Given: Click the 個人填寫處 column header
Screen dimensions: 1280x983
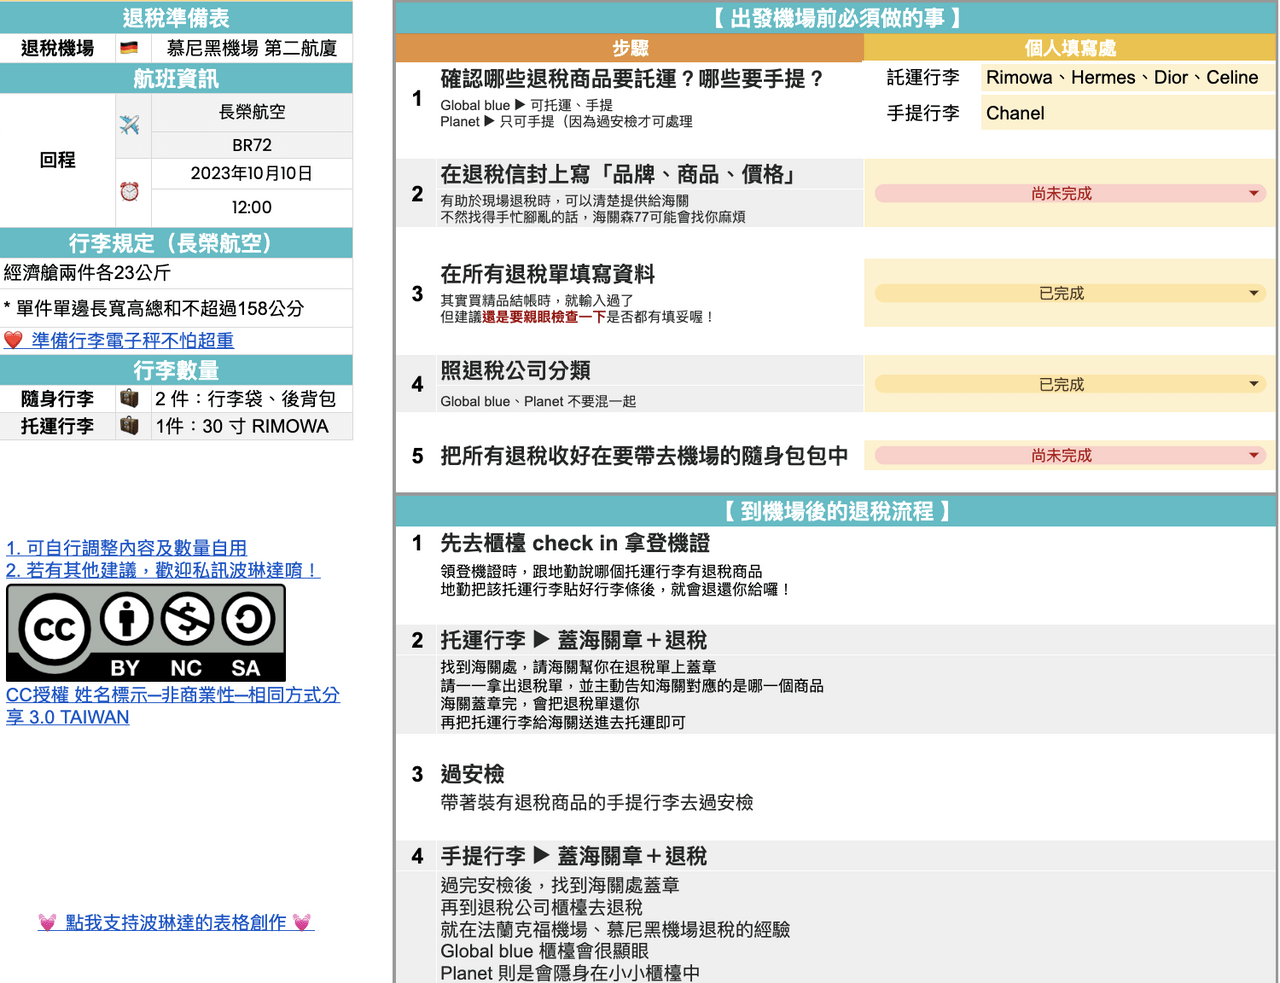Looking at the screenshot, I should click(x=1070, y=48).
